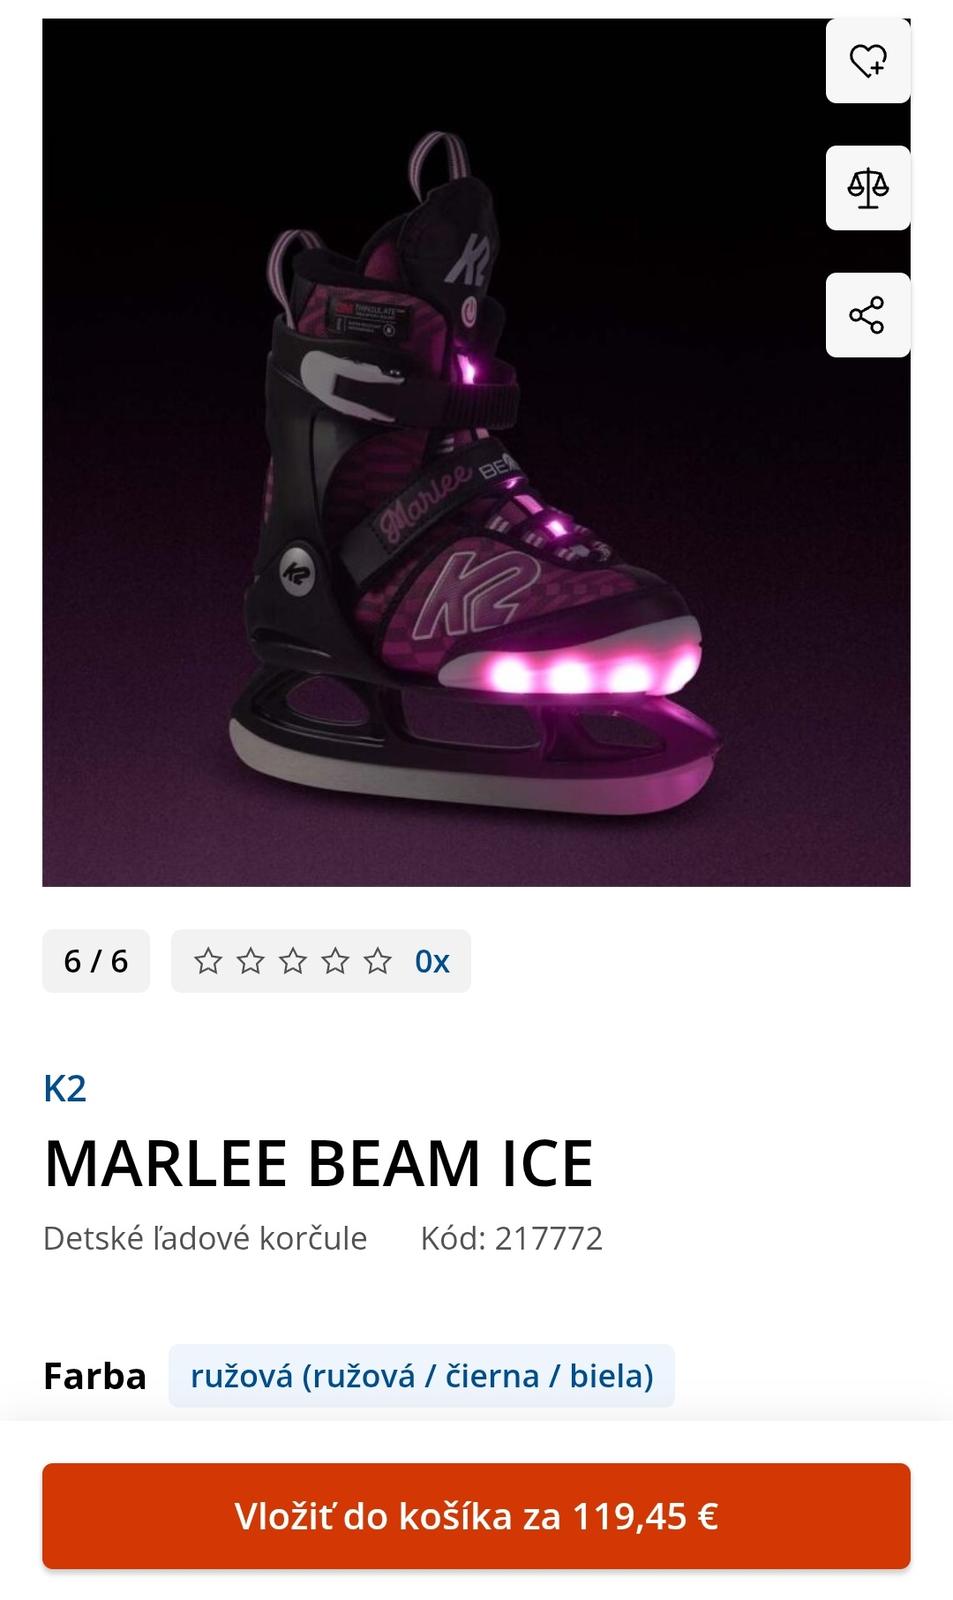Tap the main skate product photo
953x1600 pixels.
(476, 452)
